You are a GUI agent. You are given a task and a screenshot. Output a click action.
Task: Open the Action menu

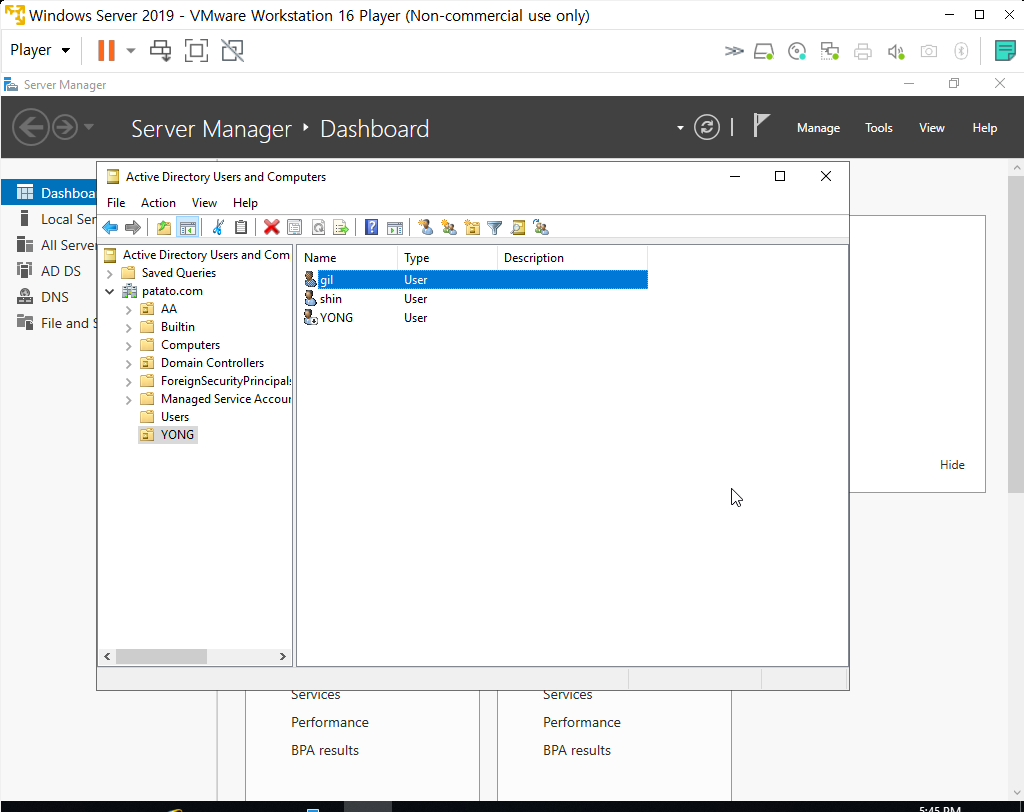point(158,202)
